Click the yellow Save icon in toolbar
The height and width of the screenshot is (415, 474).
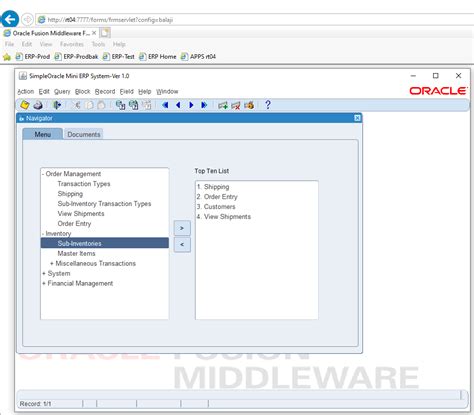point(25,105)
